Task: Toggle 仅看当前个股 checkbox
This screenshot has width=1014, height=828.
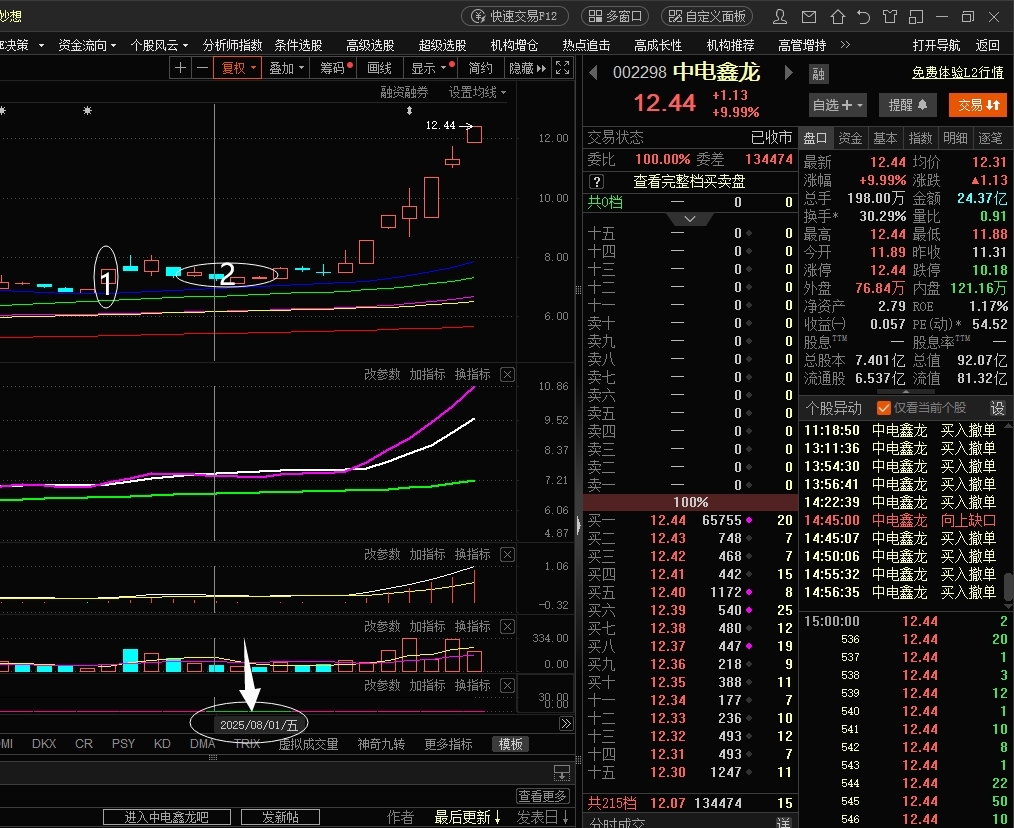Action: tap(883, 408)
